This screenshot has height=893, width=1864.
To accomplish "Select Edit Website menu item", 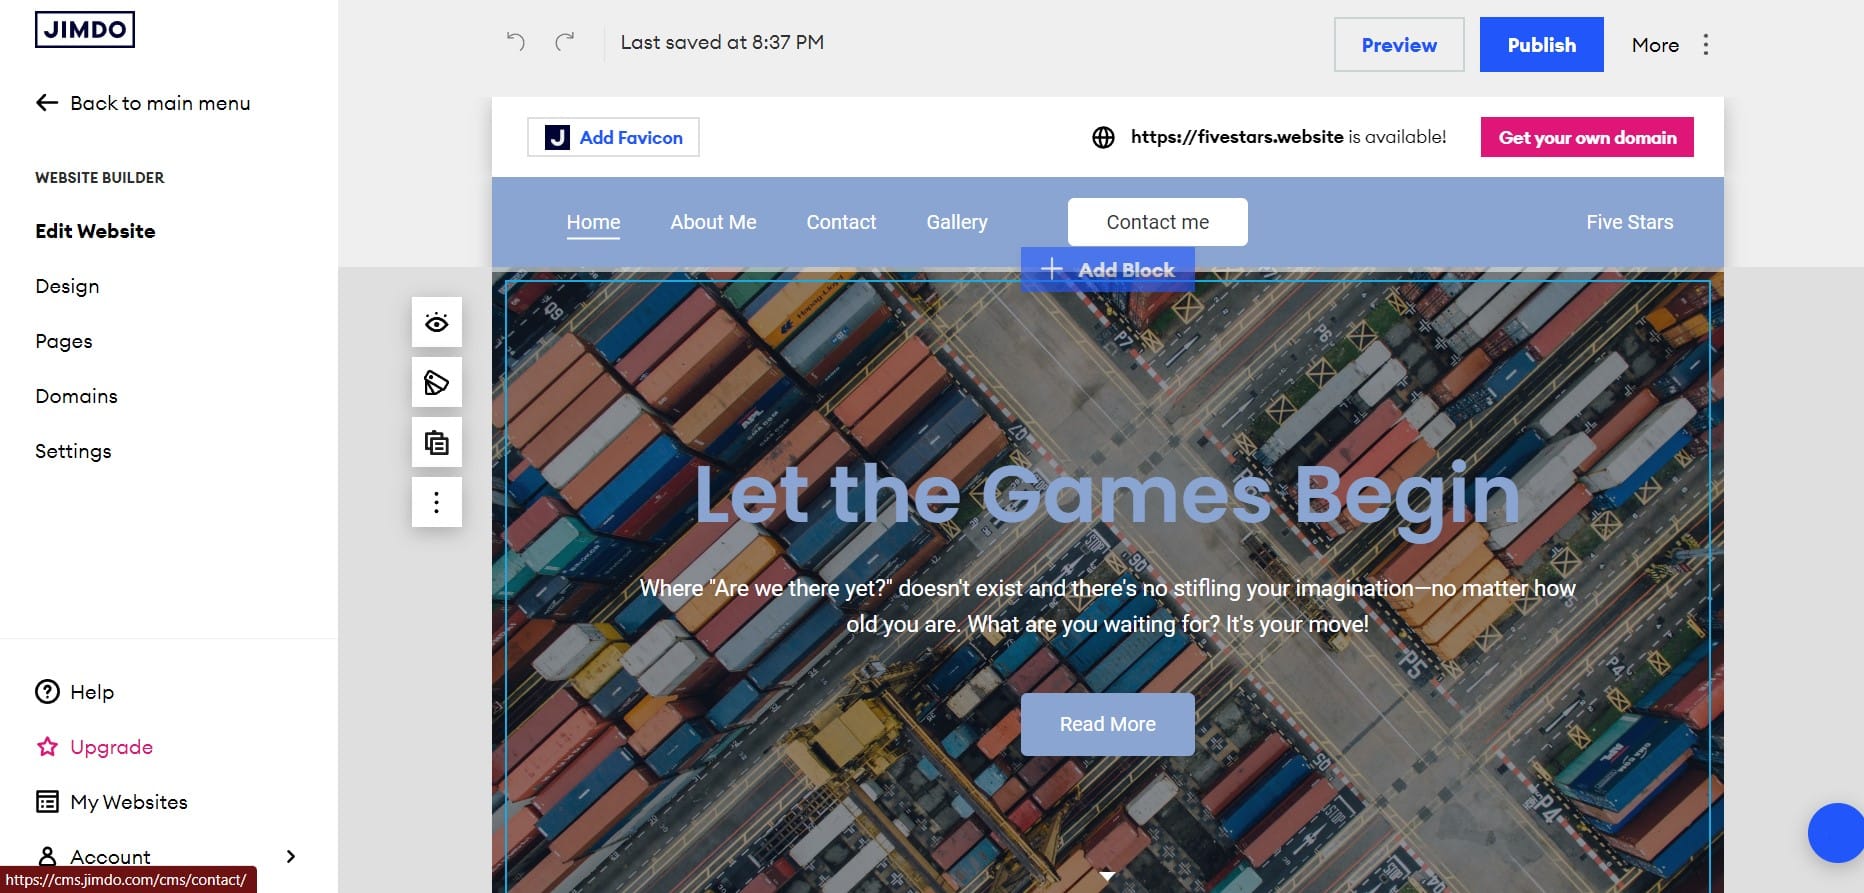I will (x=95, y=231).
